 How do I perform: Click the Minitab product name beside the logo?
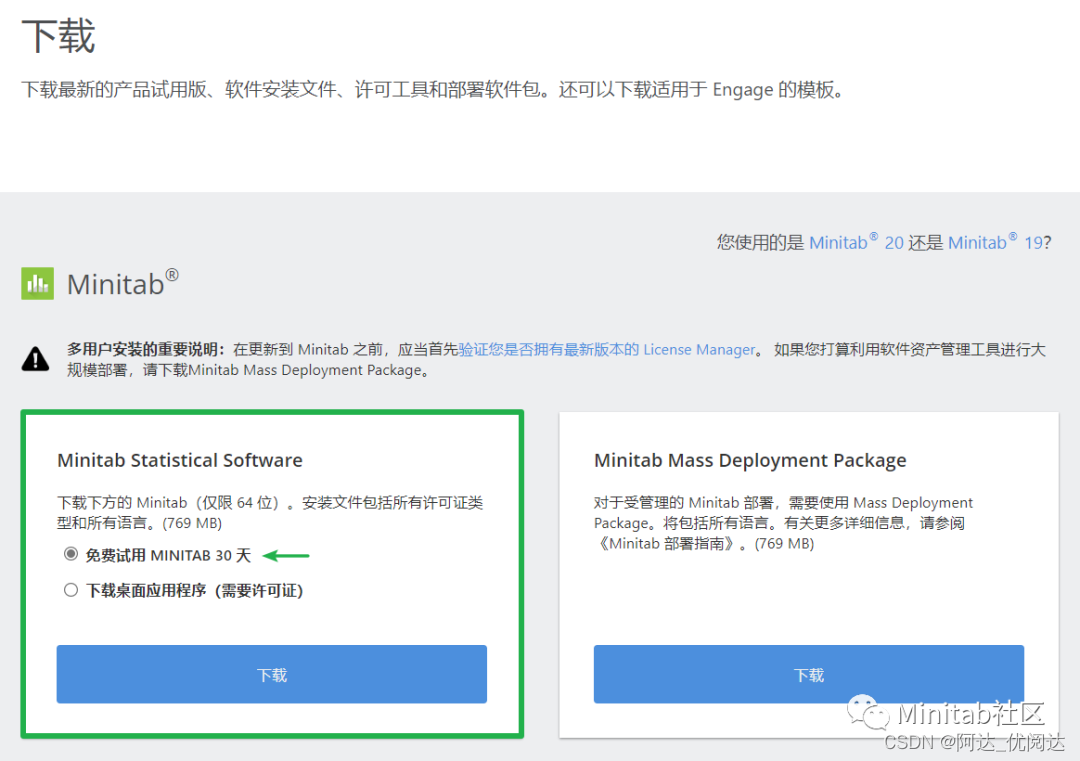(123, 284)
